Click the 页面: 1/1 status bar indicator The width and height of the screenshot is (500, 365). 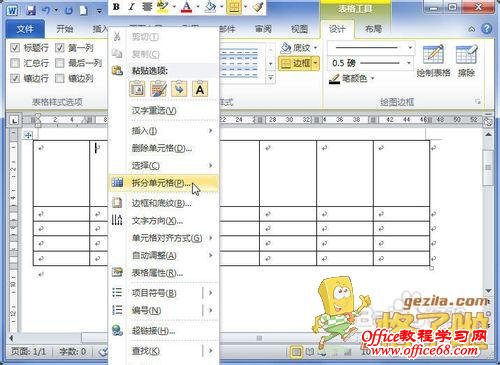(x=28, y=351)
